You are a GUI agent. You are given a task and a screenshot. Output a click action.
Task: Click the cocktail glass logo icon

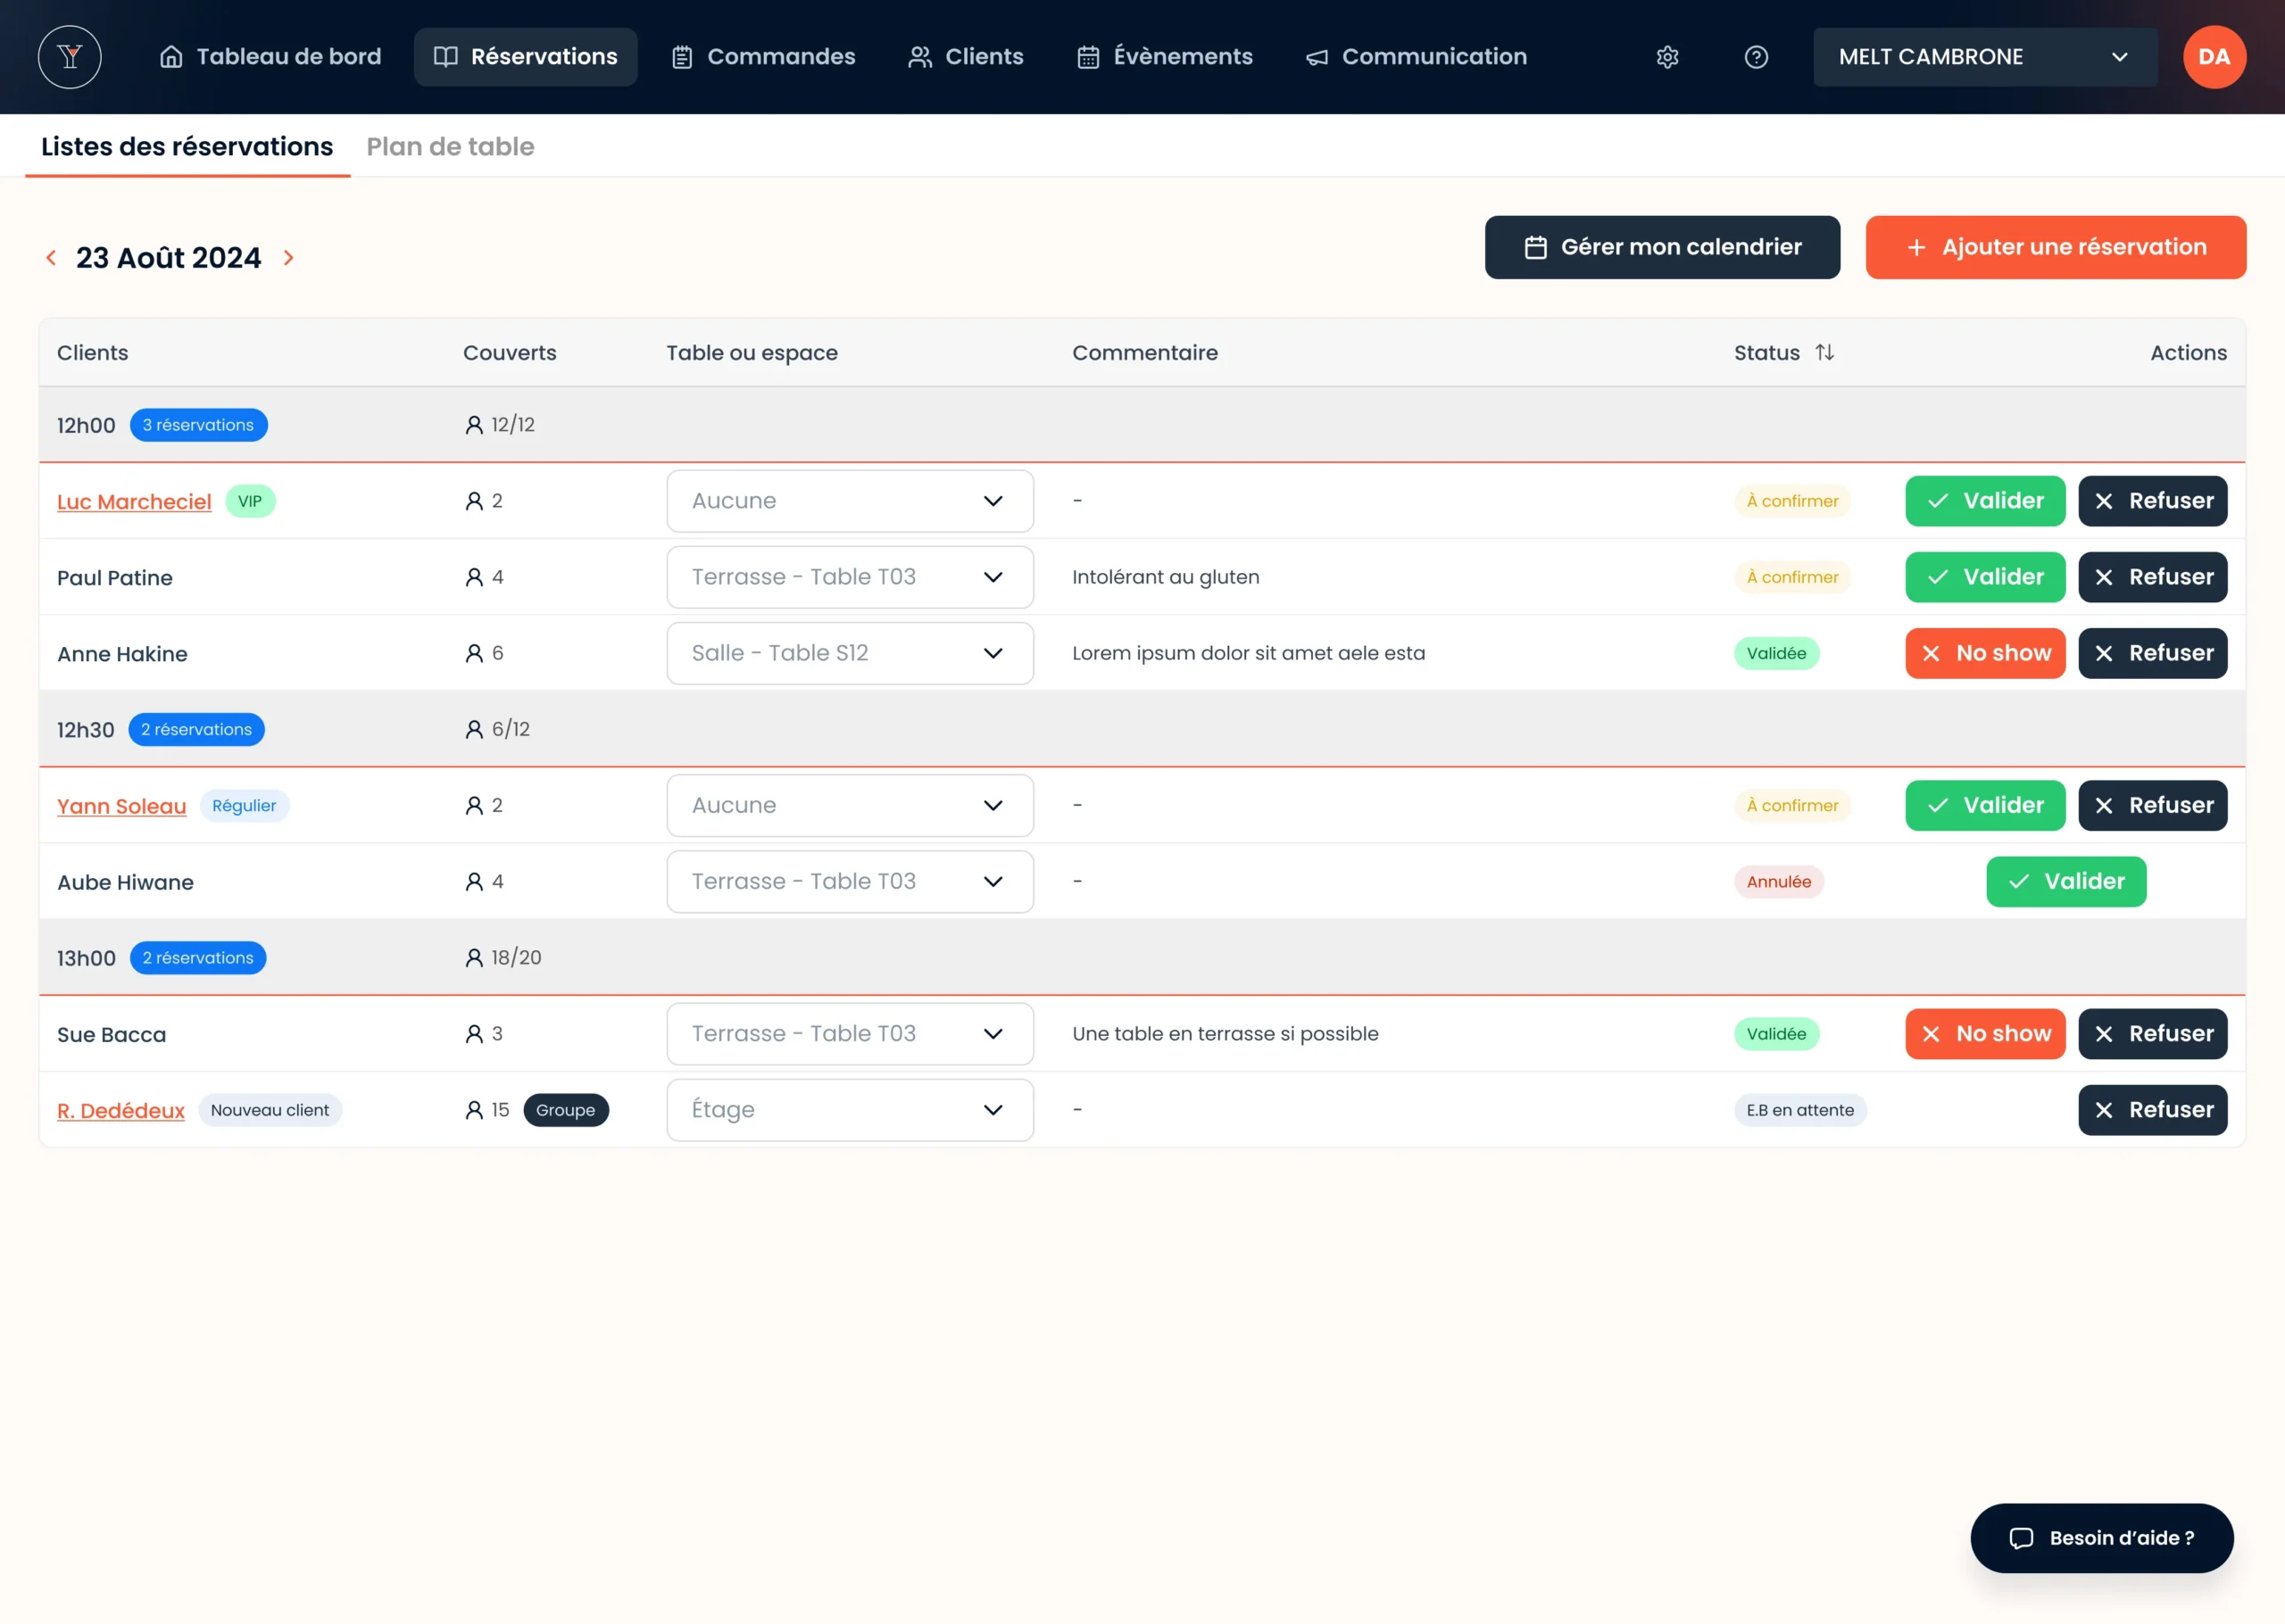click(x=69, y=57)
